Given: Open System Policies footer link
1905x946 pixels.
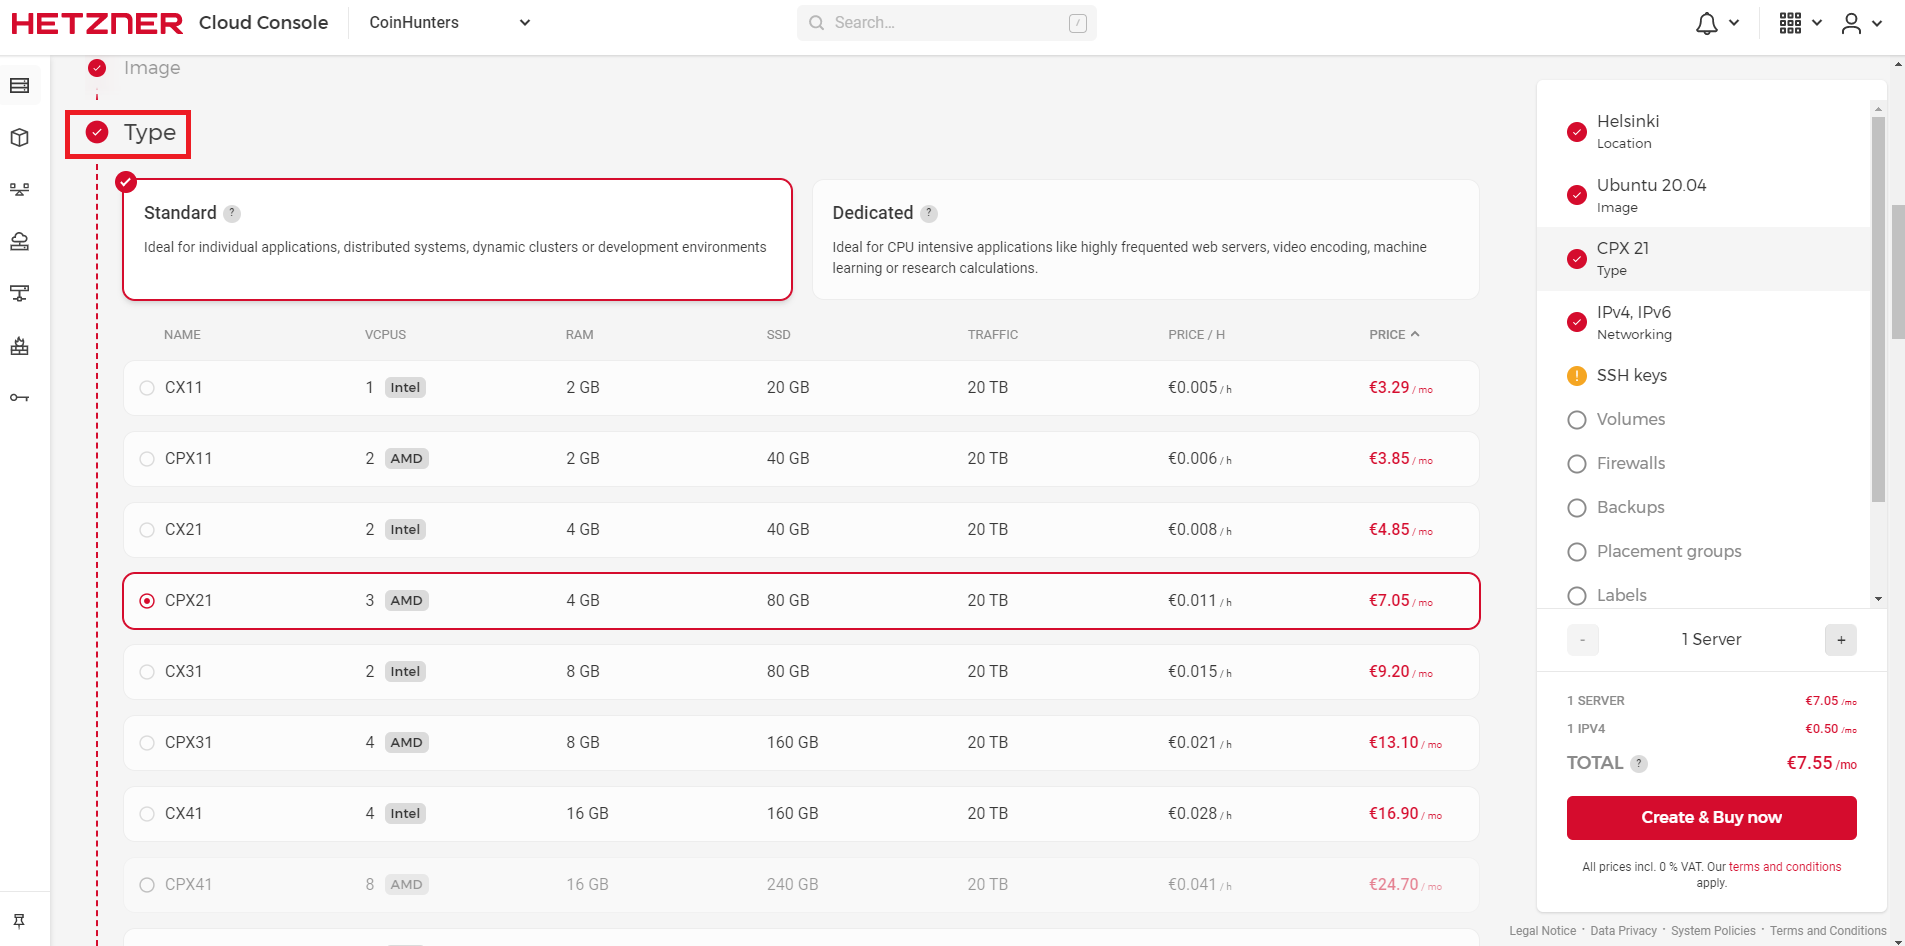Looking at the screenshot, I should pos(1713,931).
